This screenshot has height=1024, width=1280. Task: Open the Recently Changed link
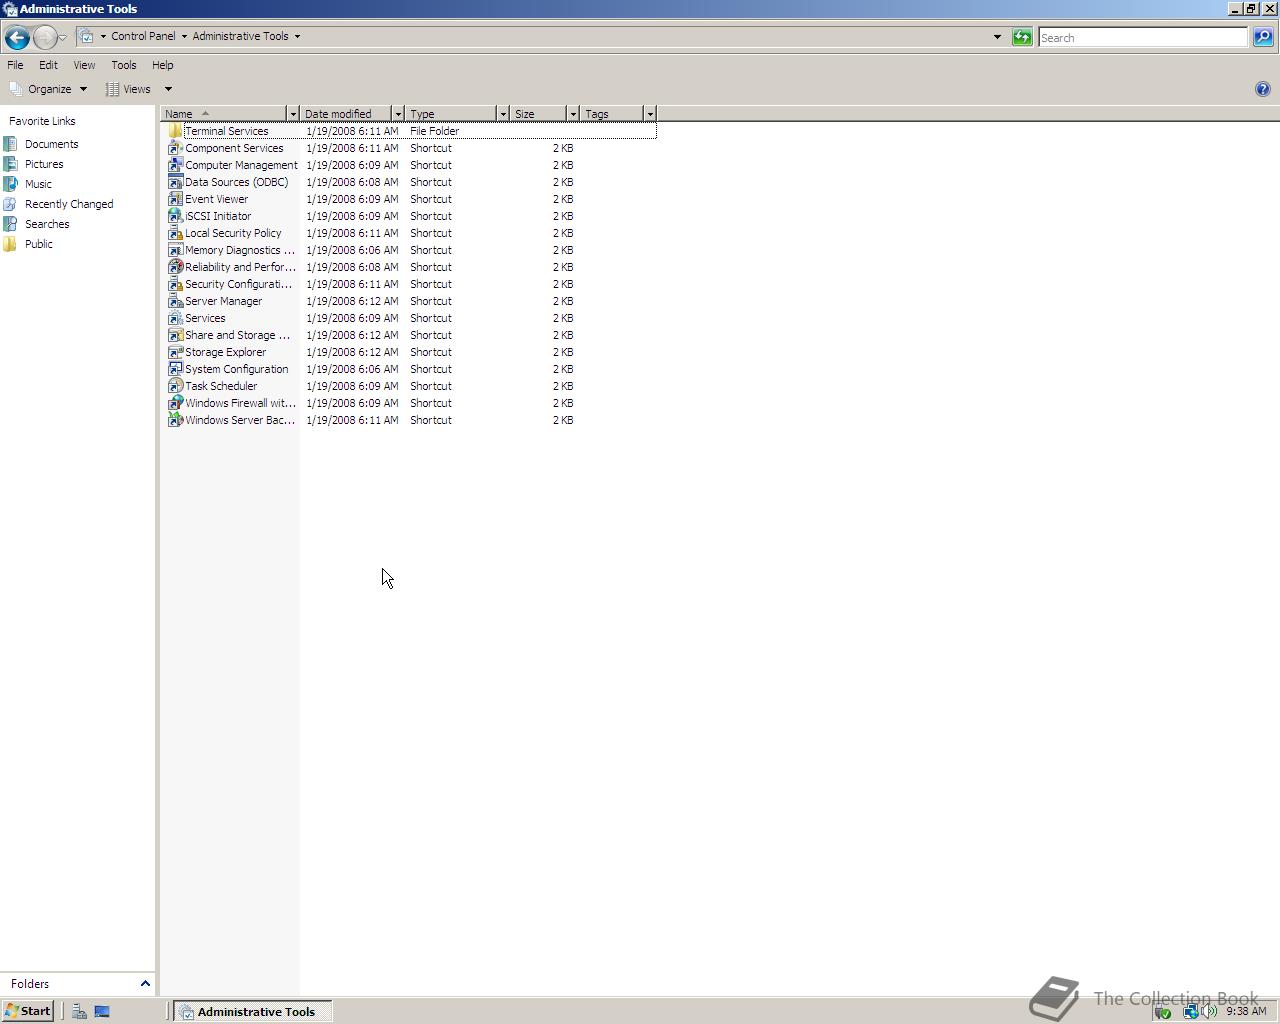69,204
